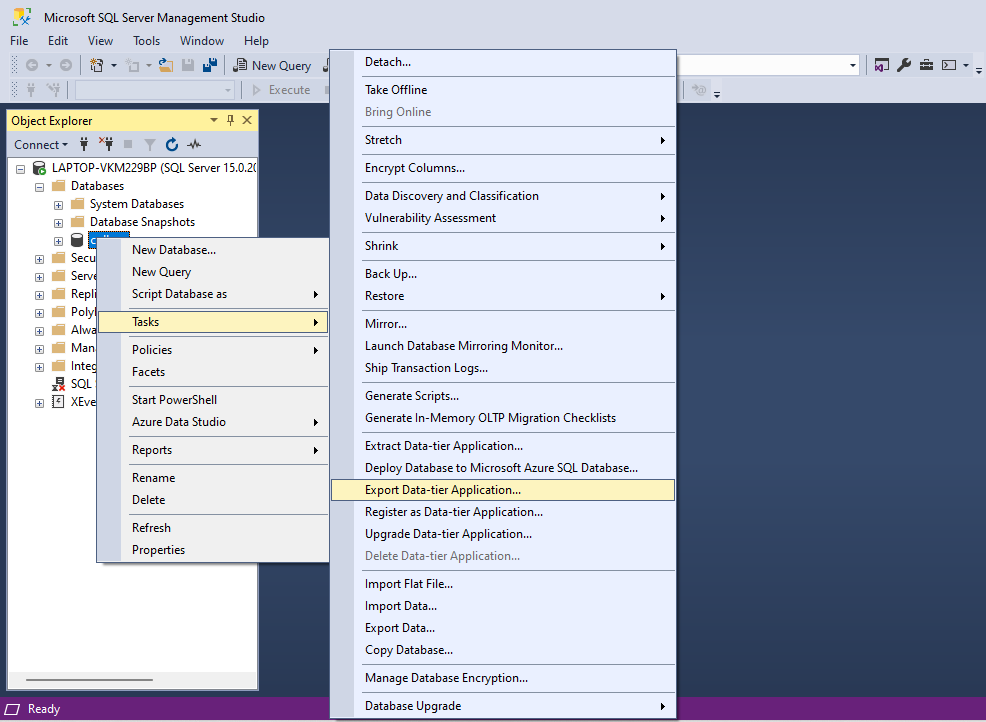Open the Tools menu
This screenshot has height=722, width=986.
tap(147, 41)
